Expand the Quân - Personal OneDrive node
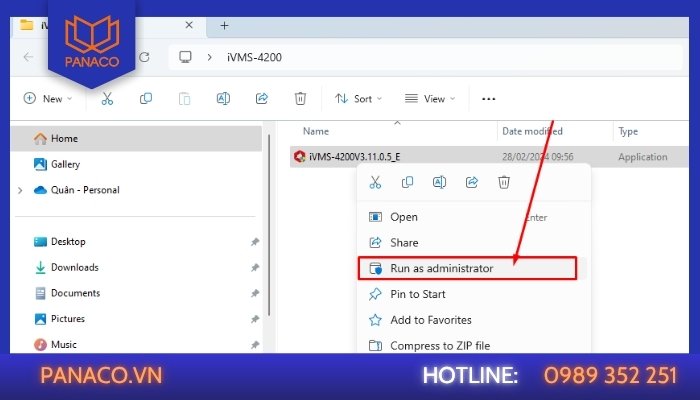 tap(20, 191)
